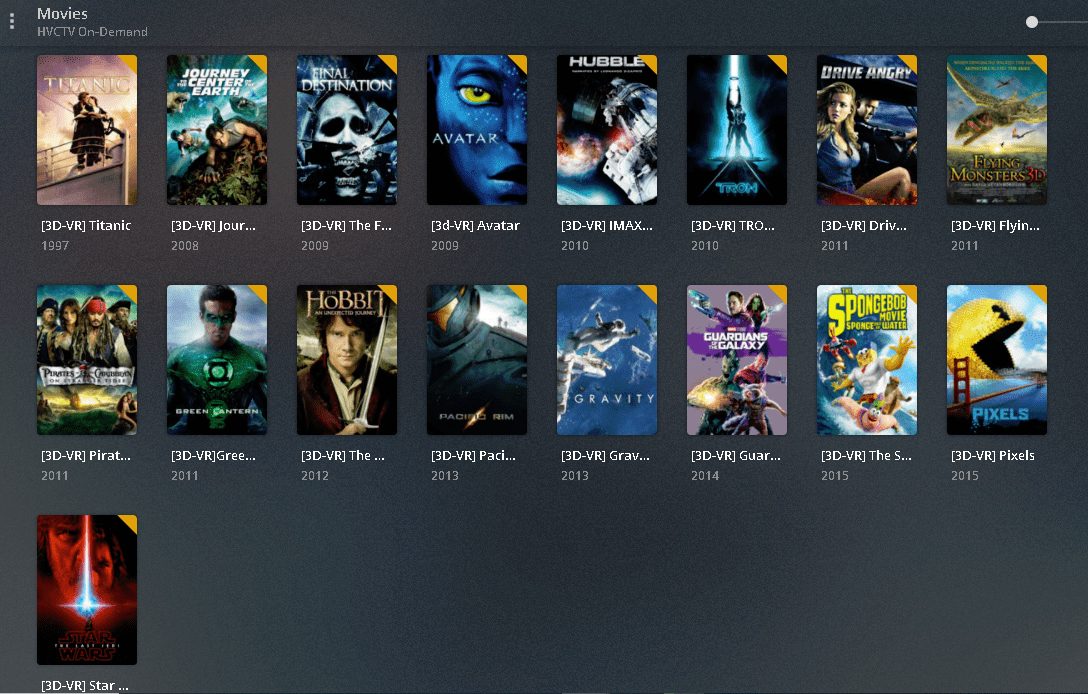Open the Pirates of the Caribbean poster
The height and width of the screenshot is (694, 1088).
pos(87,360)
